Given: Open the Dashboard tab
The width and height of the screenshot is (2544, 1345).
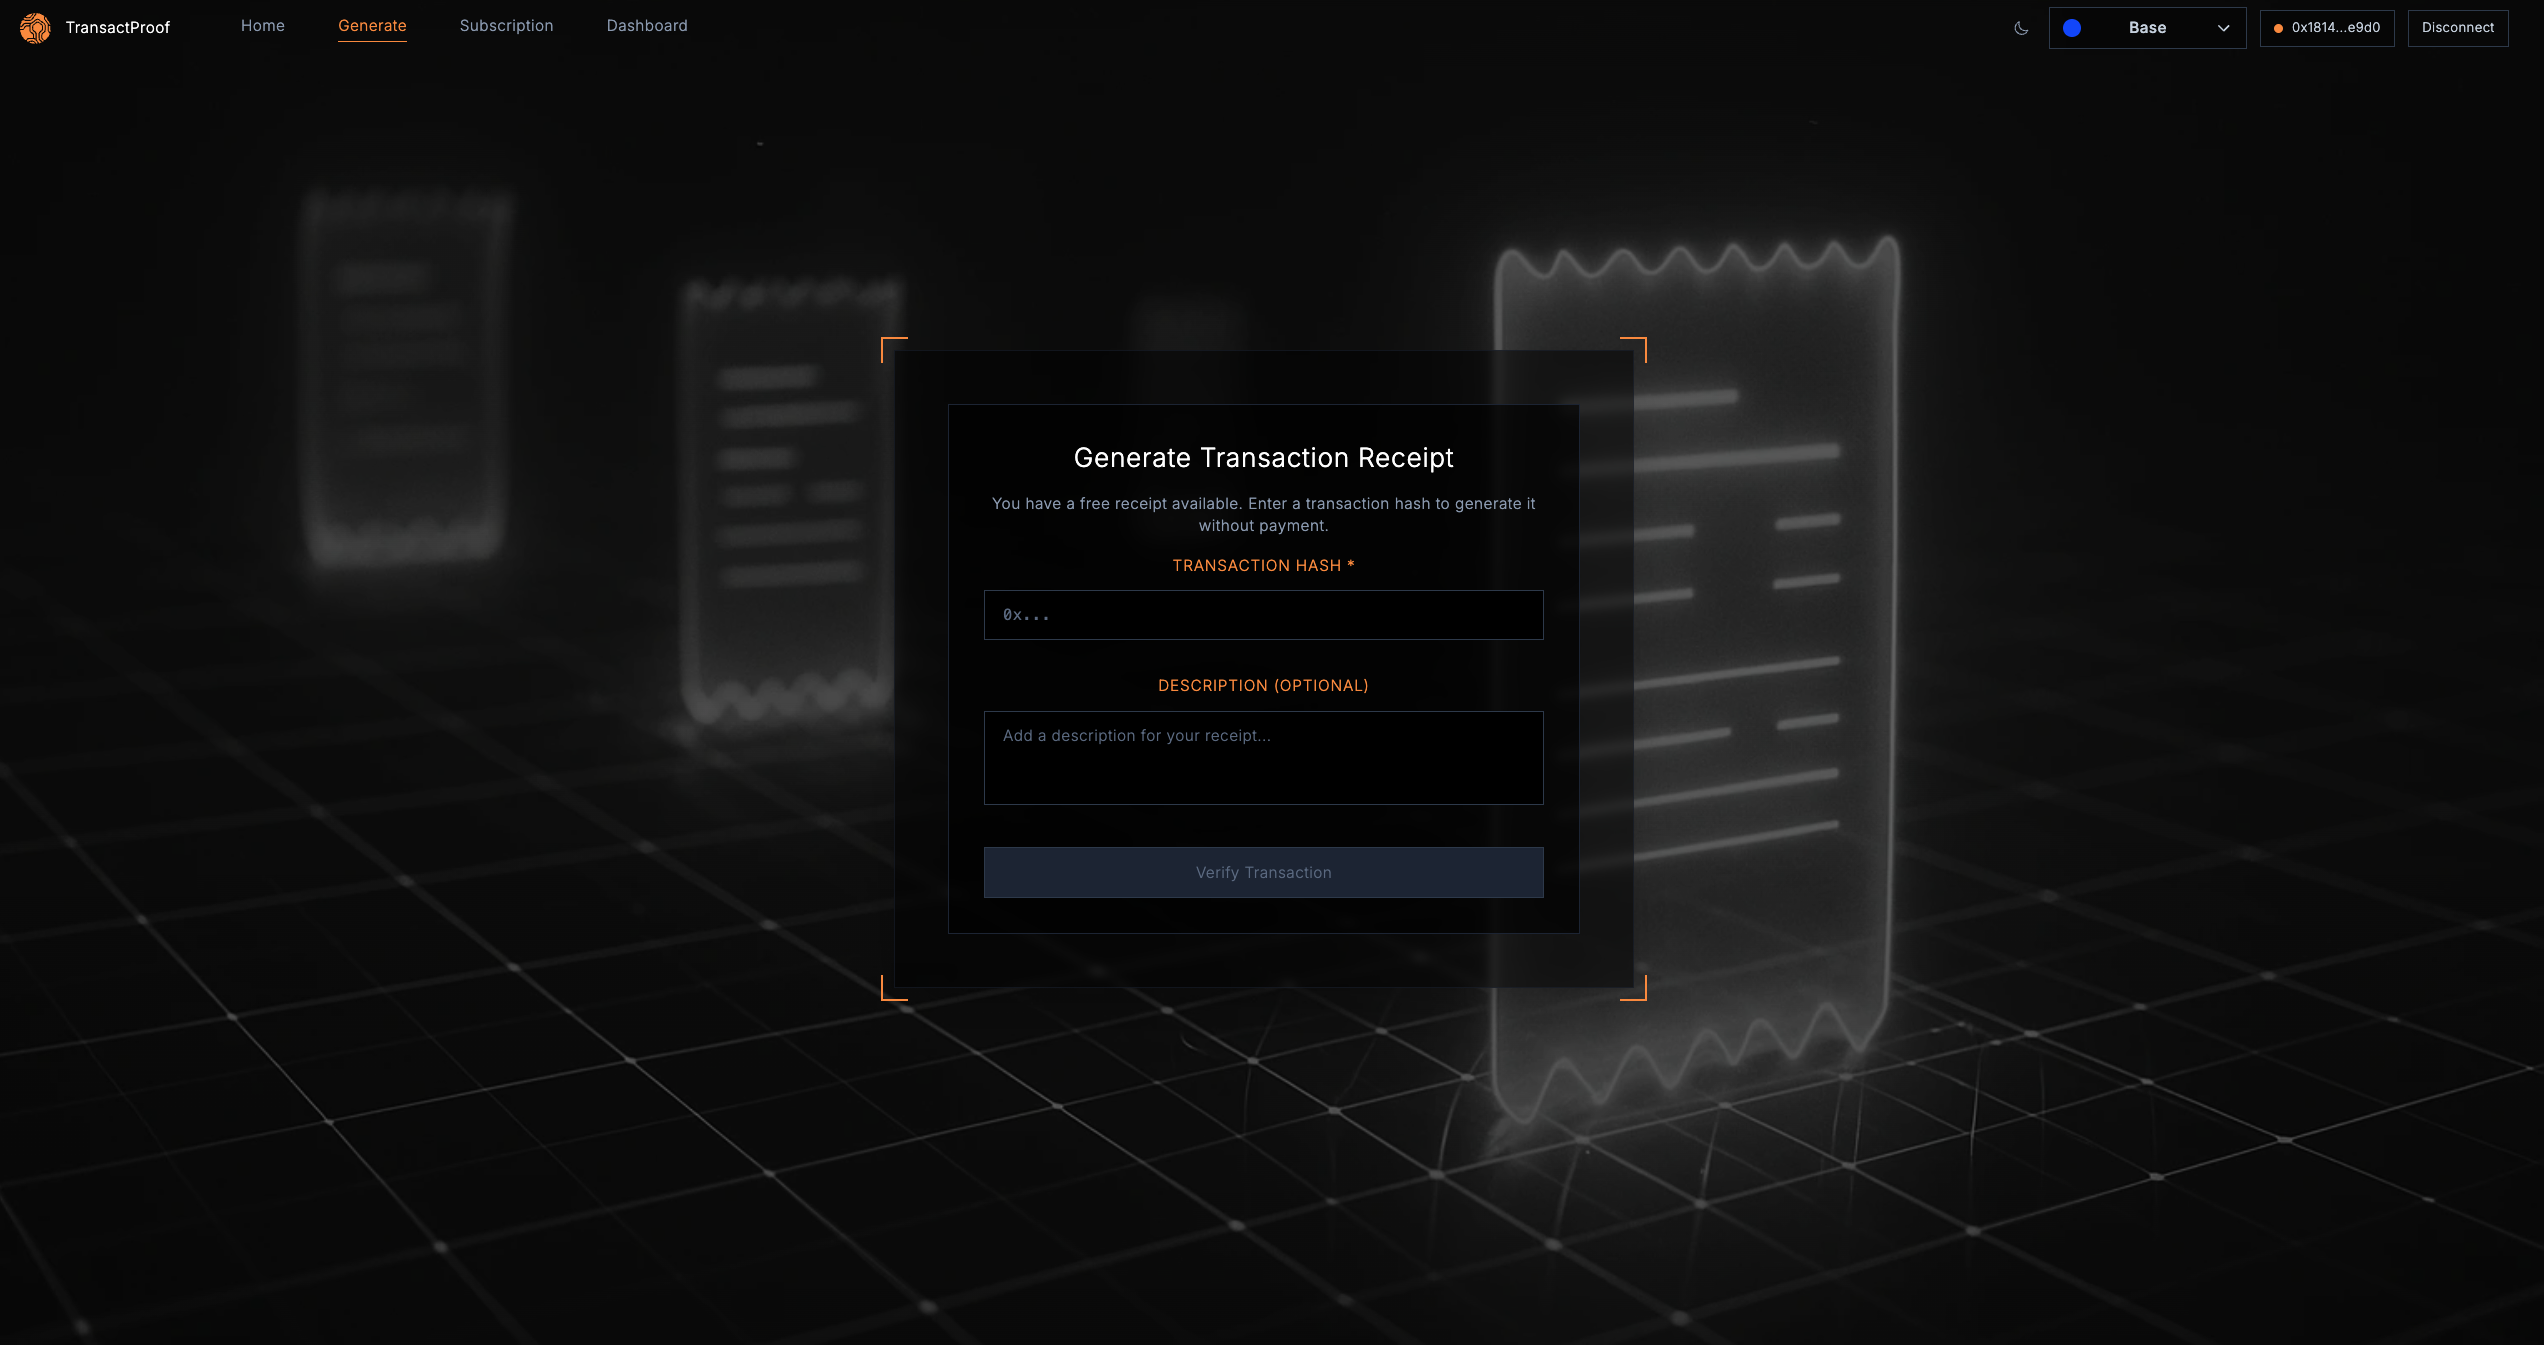Looking at the screenshot, I should coord(647,25).
